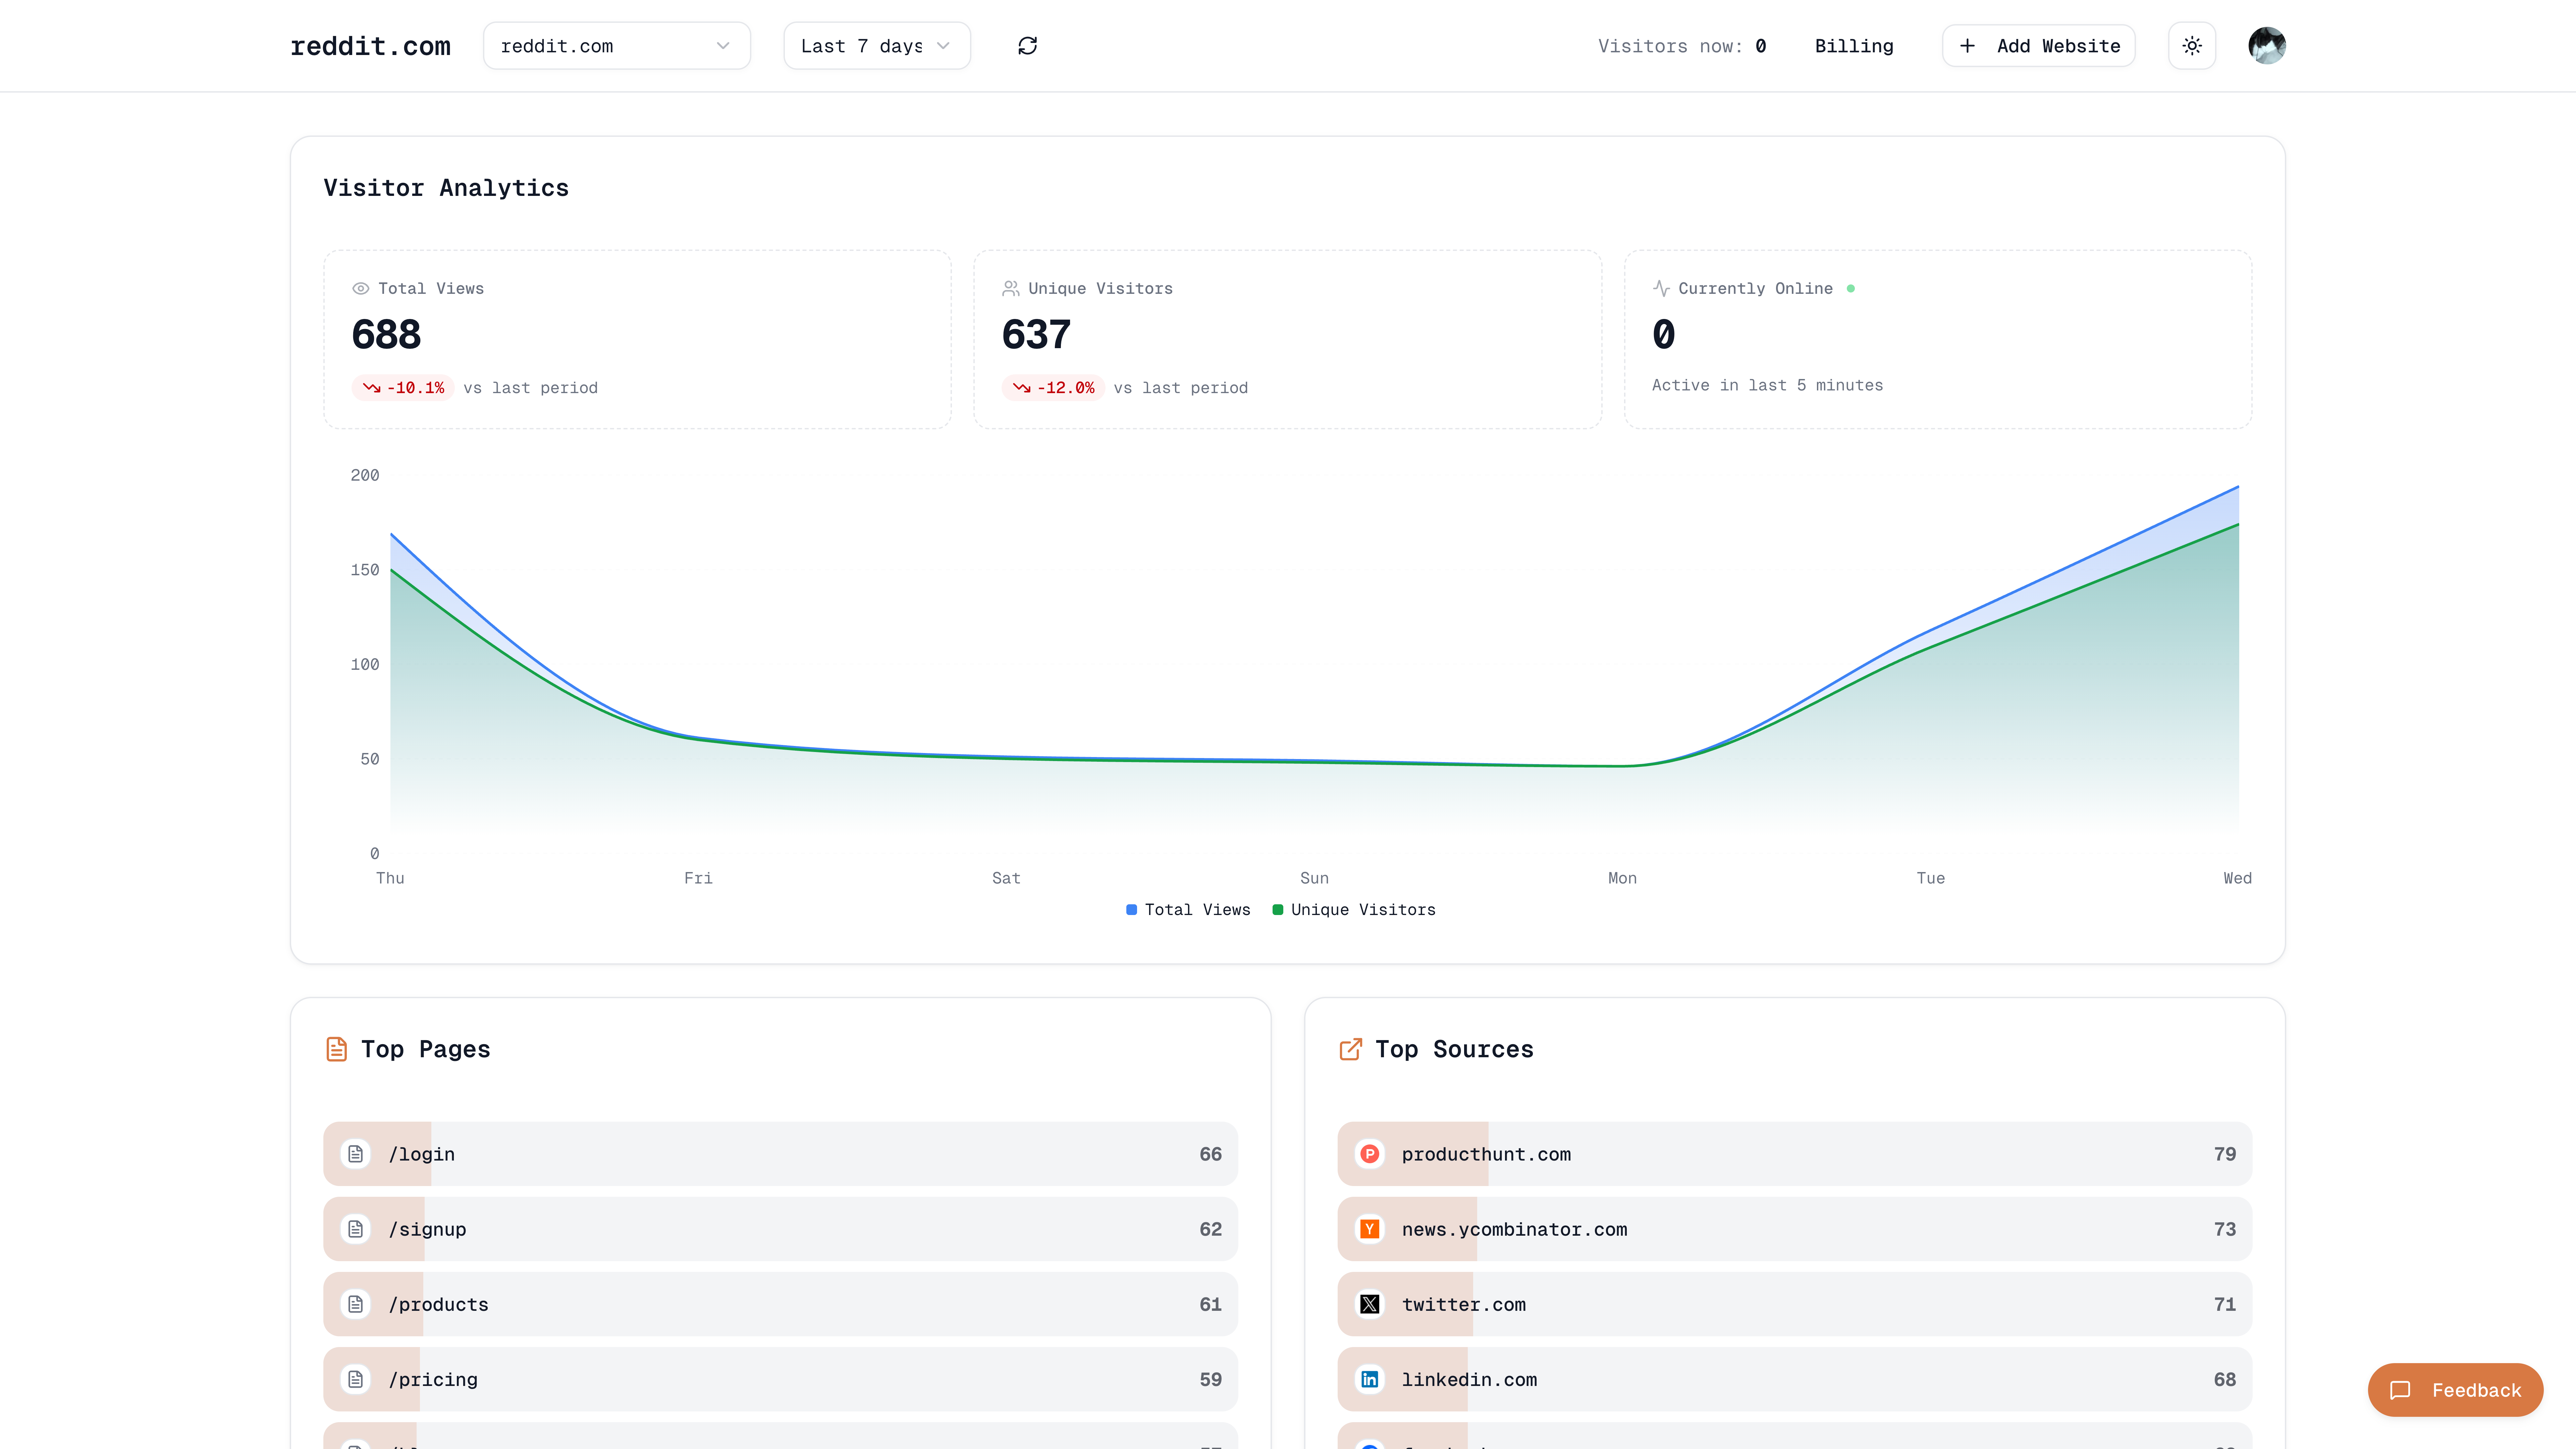Click the Top Sources external-link icon
This screenshot has height=1449, width=2576.
click(x=1351, y=1049)
